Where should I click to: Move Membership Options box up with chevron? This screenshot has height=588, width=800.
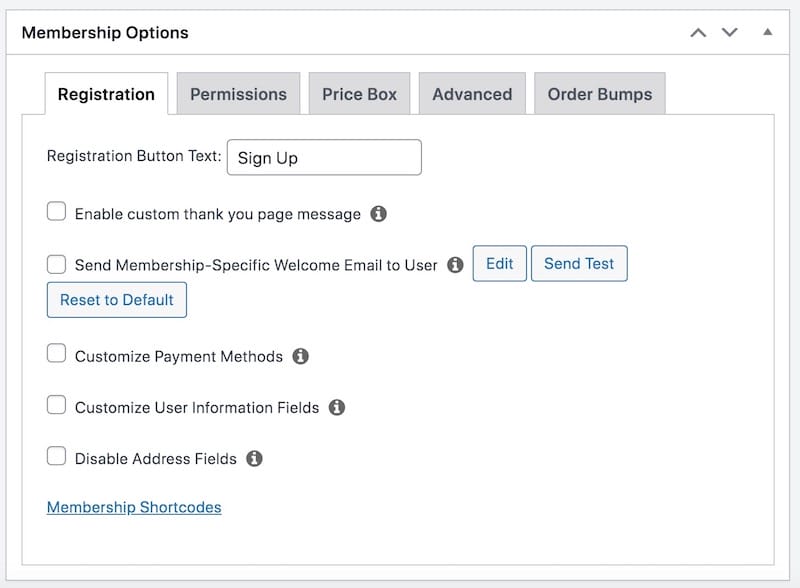pos(699,32)
